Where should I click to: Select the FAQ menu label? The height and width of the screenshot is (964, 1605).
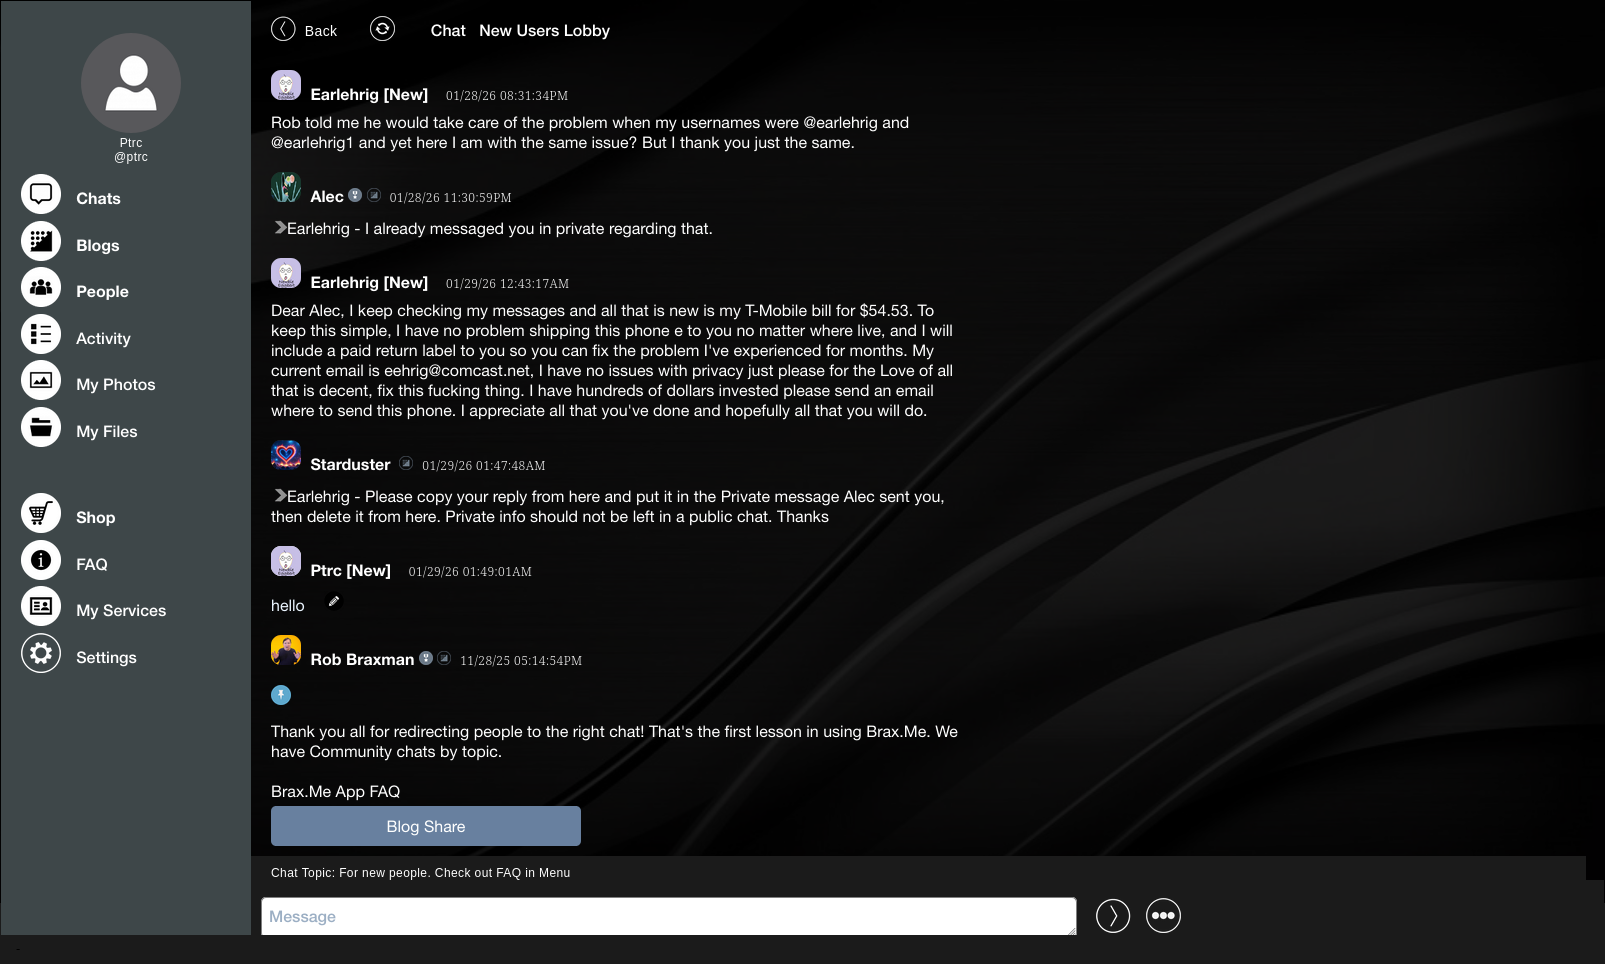91,564
